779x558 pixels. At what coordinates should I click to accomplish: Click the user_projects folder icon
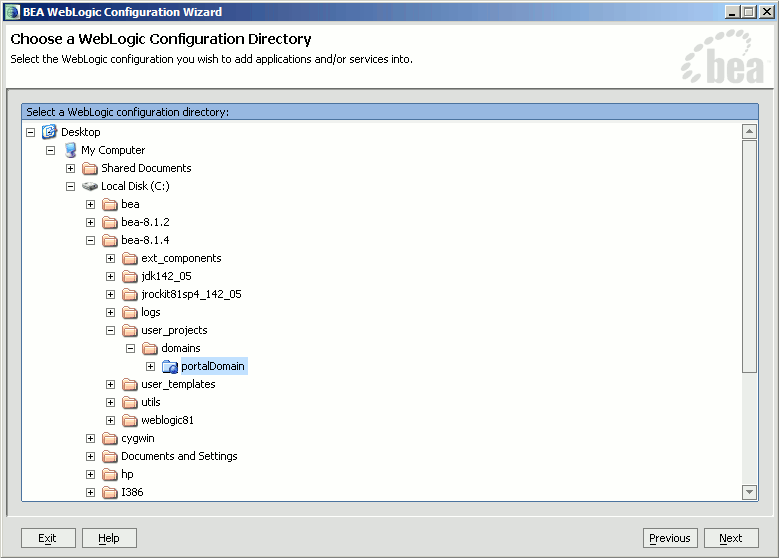coord(130,330)
